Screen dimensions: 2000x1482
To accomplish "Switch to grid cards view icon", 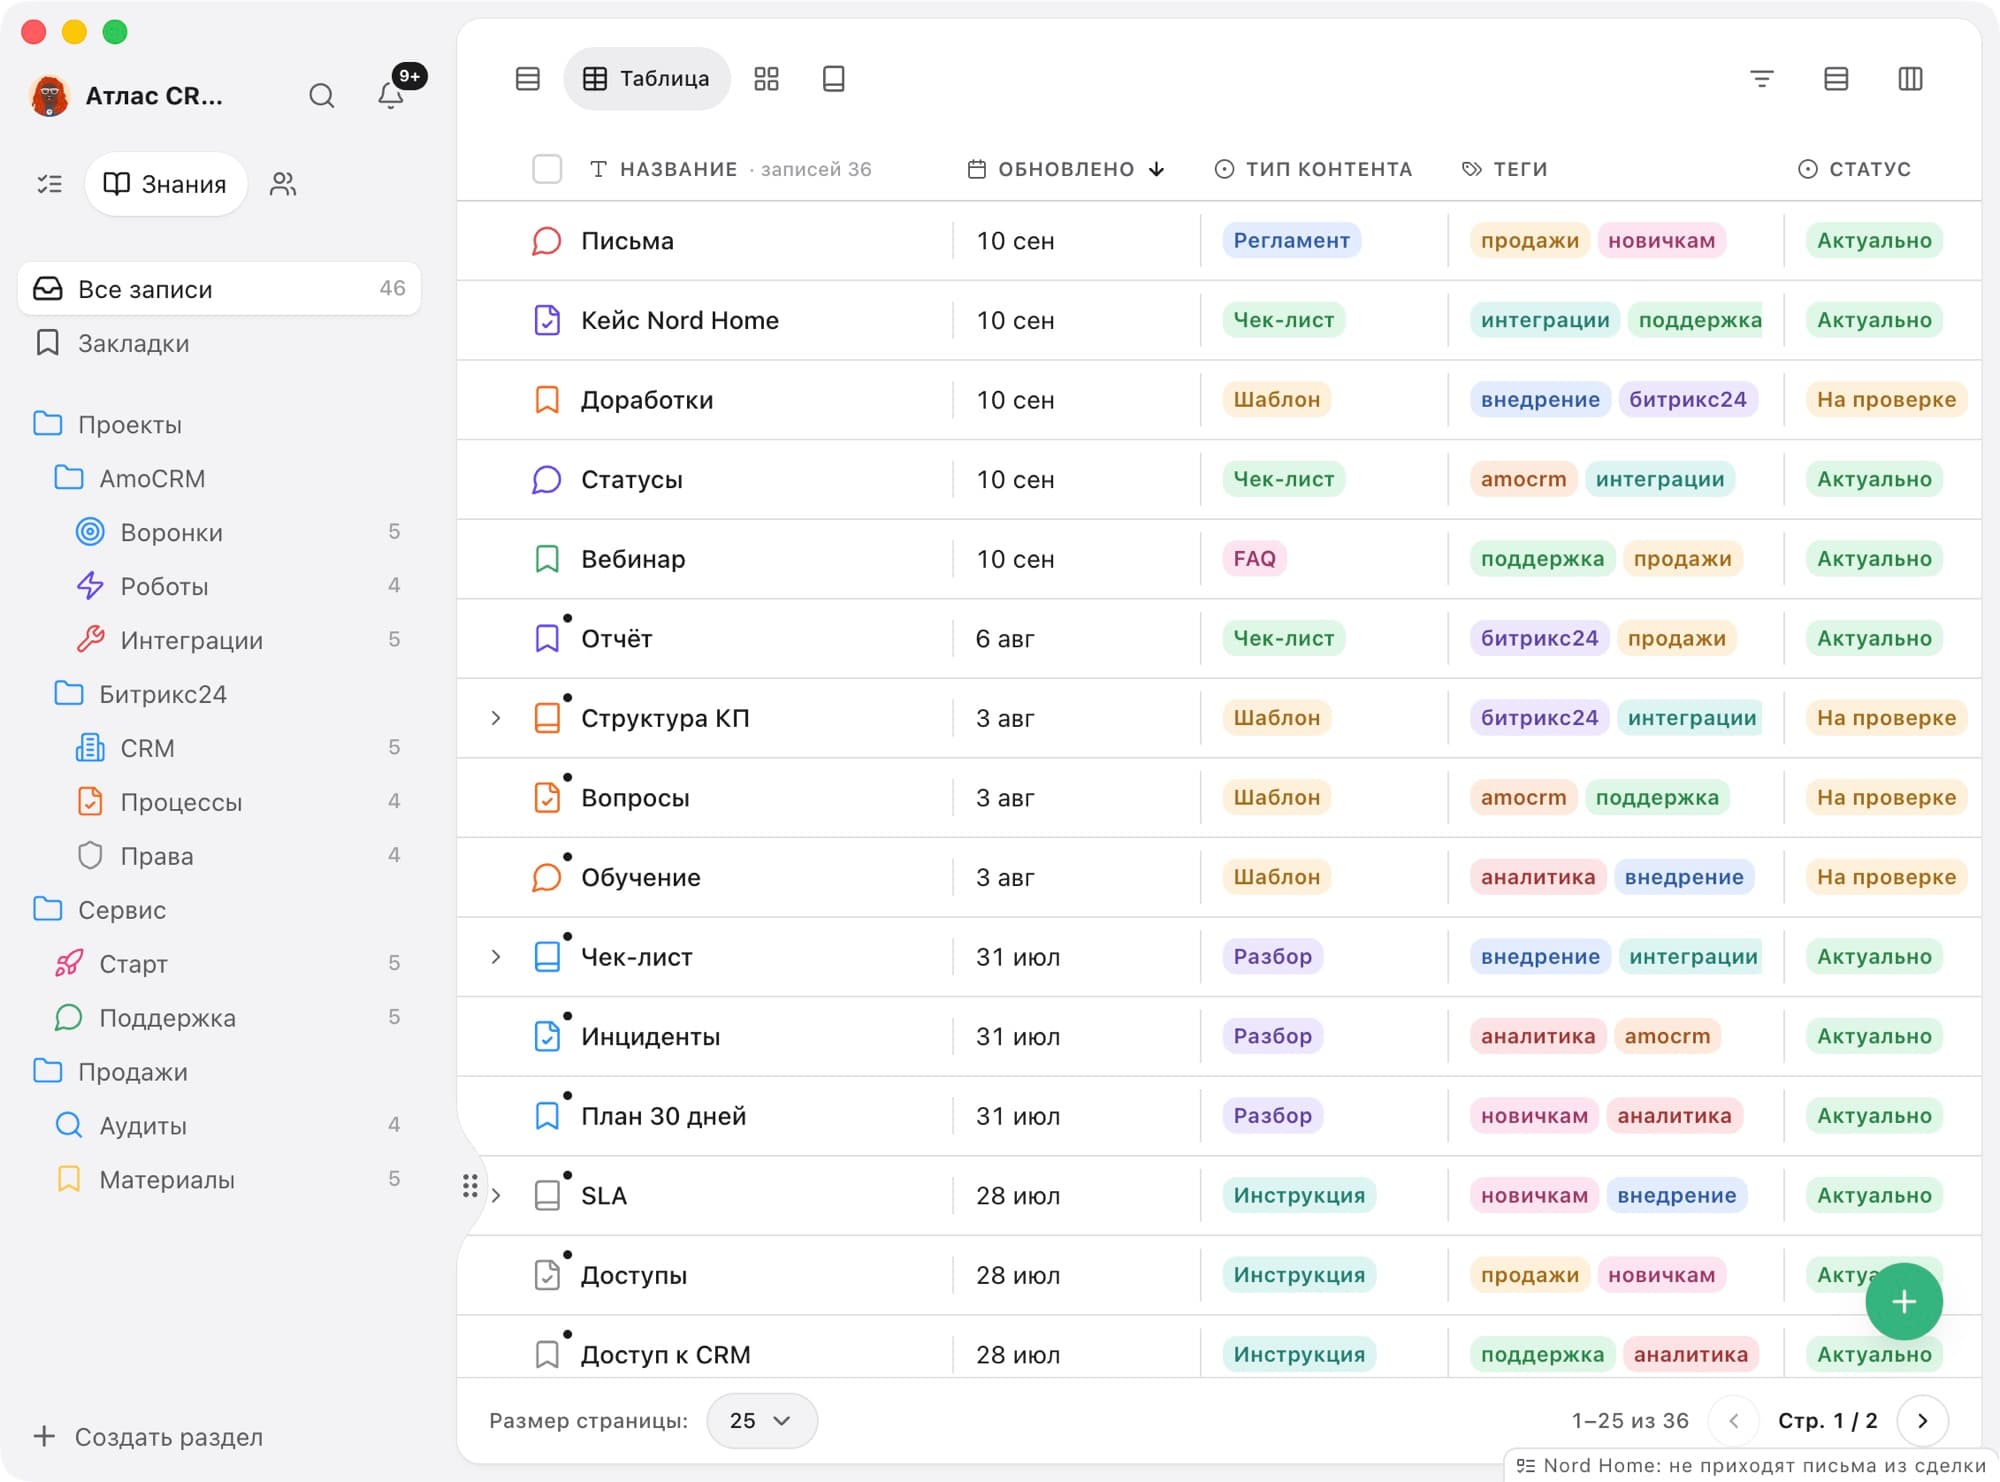I will click(x=766, y=79).
